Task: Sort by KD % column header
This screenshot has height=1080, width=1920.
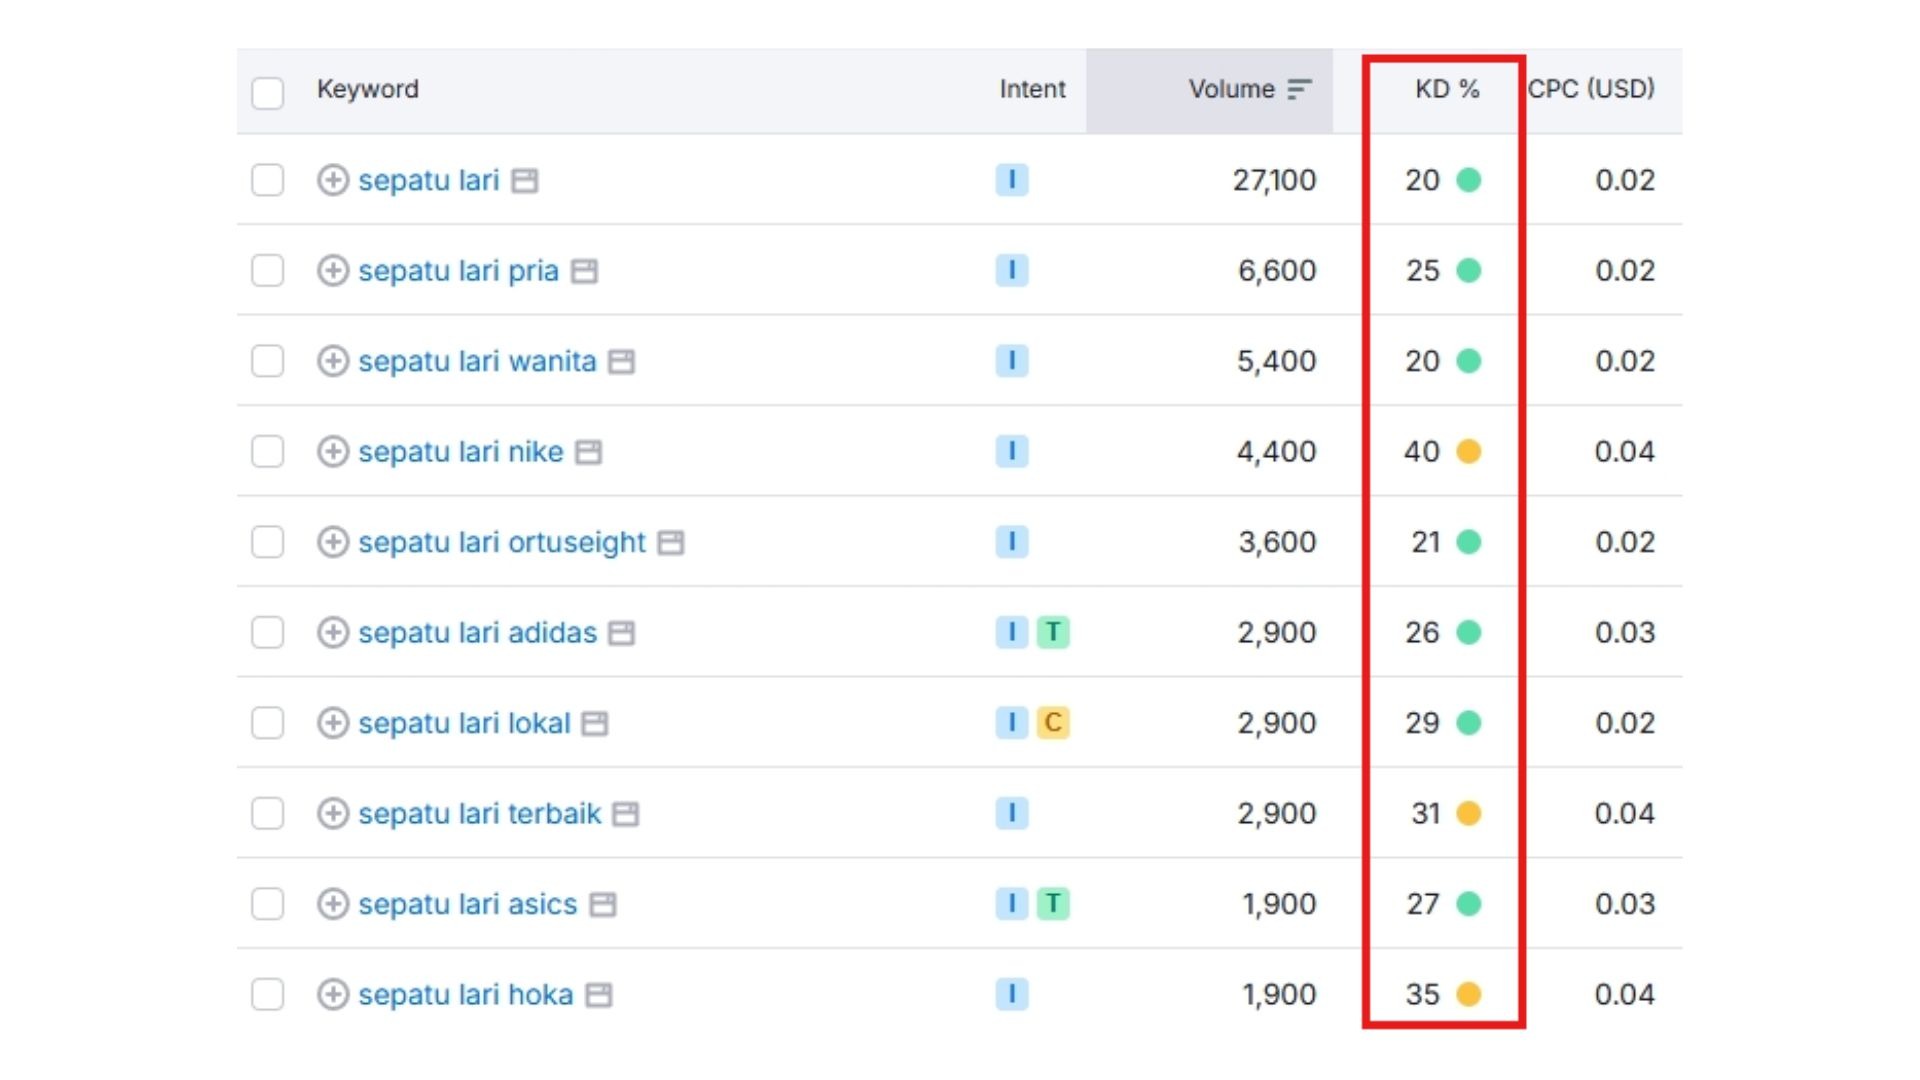Action: pos(1446,89)
